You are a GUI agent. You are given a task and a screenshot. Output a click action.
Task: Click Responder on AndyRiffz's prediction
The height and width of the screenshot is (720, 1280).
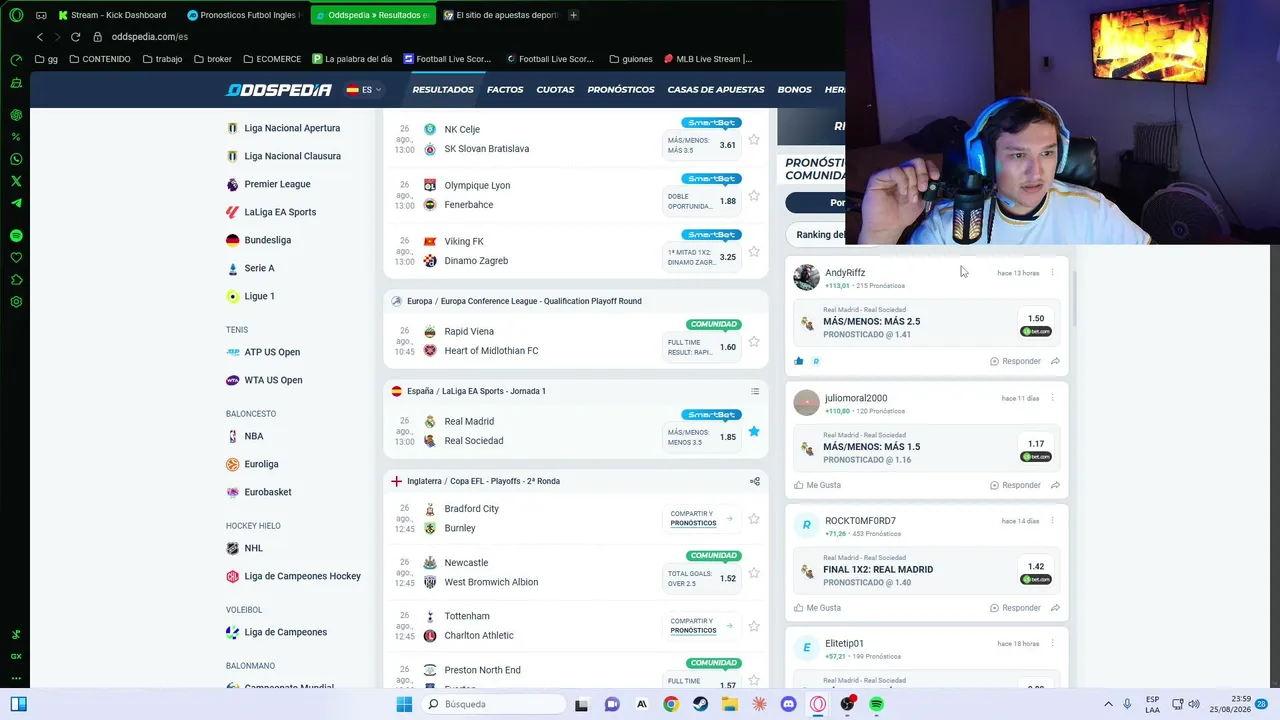[x=1015, y=361]
